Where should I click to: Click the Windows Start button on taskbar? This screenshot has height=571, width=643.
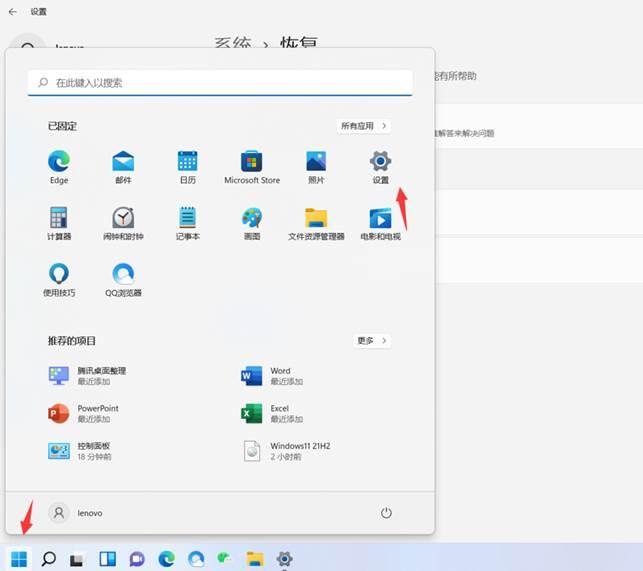pos(19,559)
